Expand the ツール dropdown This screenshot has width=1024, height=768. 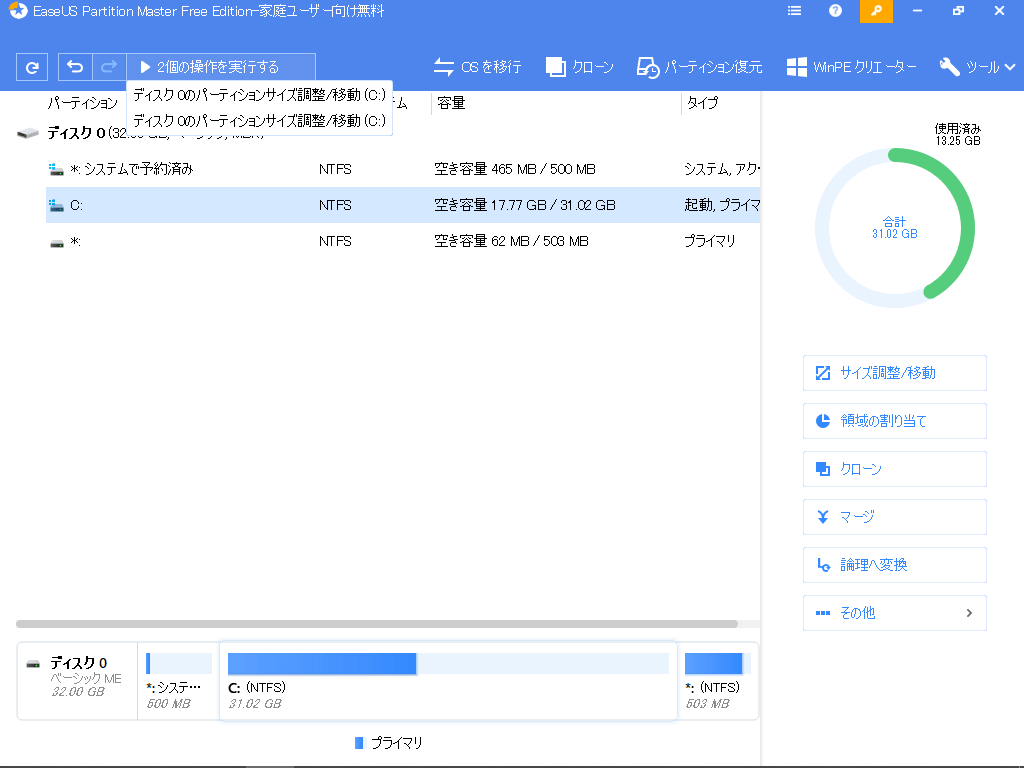pyautogui.click(x=977, y=67)
